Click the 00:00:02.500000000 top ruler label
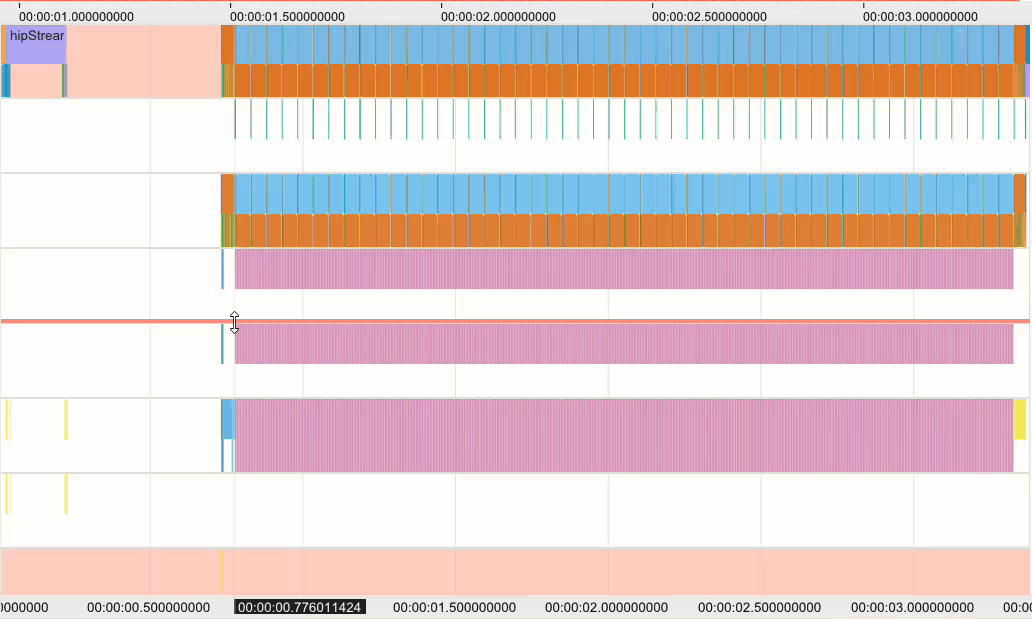Viewport: 1032px width, 620px height. pyautogui.click(x=709, y=17)
